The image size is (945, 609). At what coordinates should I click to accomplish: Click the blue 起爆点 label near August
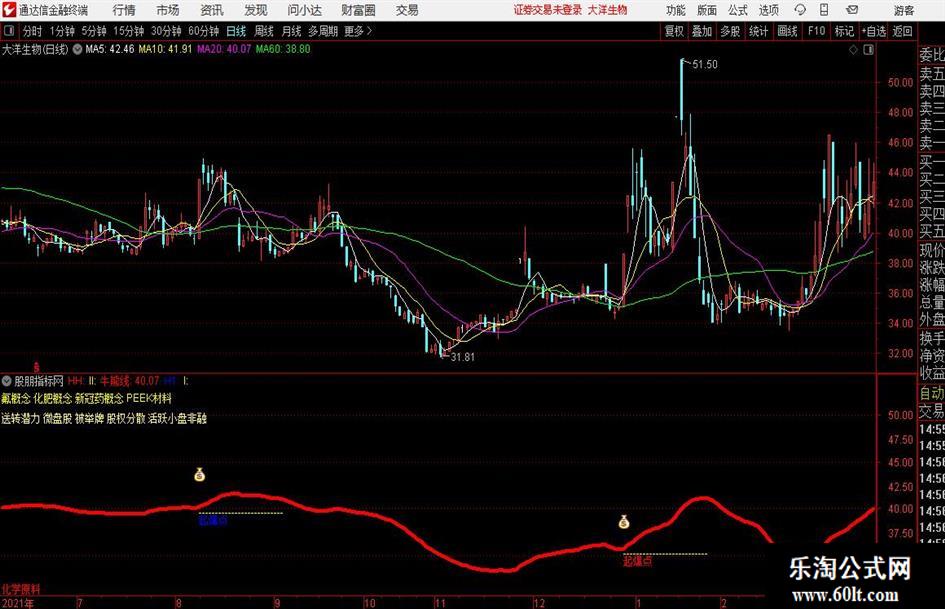(213, 520)
